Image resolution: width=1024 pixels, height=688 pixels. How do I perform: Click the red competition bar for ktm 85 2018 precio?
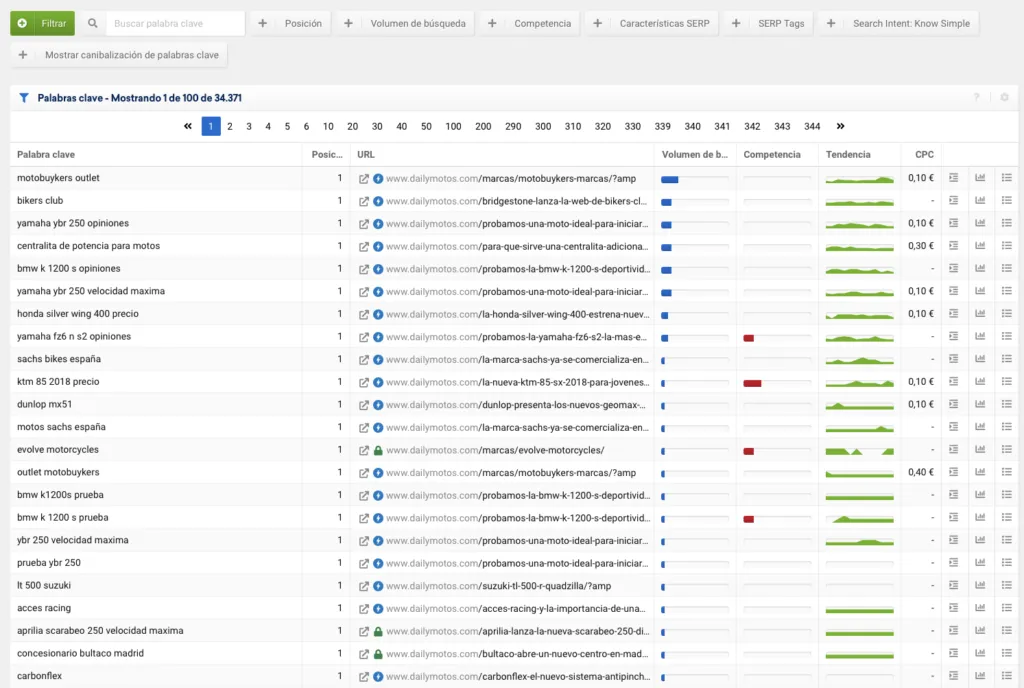pos(752,383)
